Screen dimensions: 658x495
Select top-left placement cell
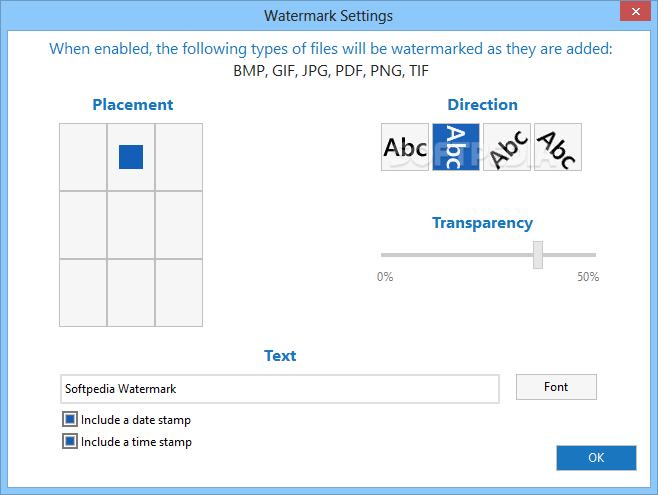[83, 157]
